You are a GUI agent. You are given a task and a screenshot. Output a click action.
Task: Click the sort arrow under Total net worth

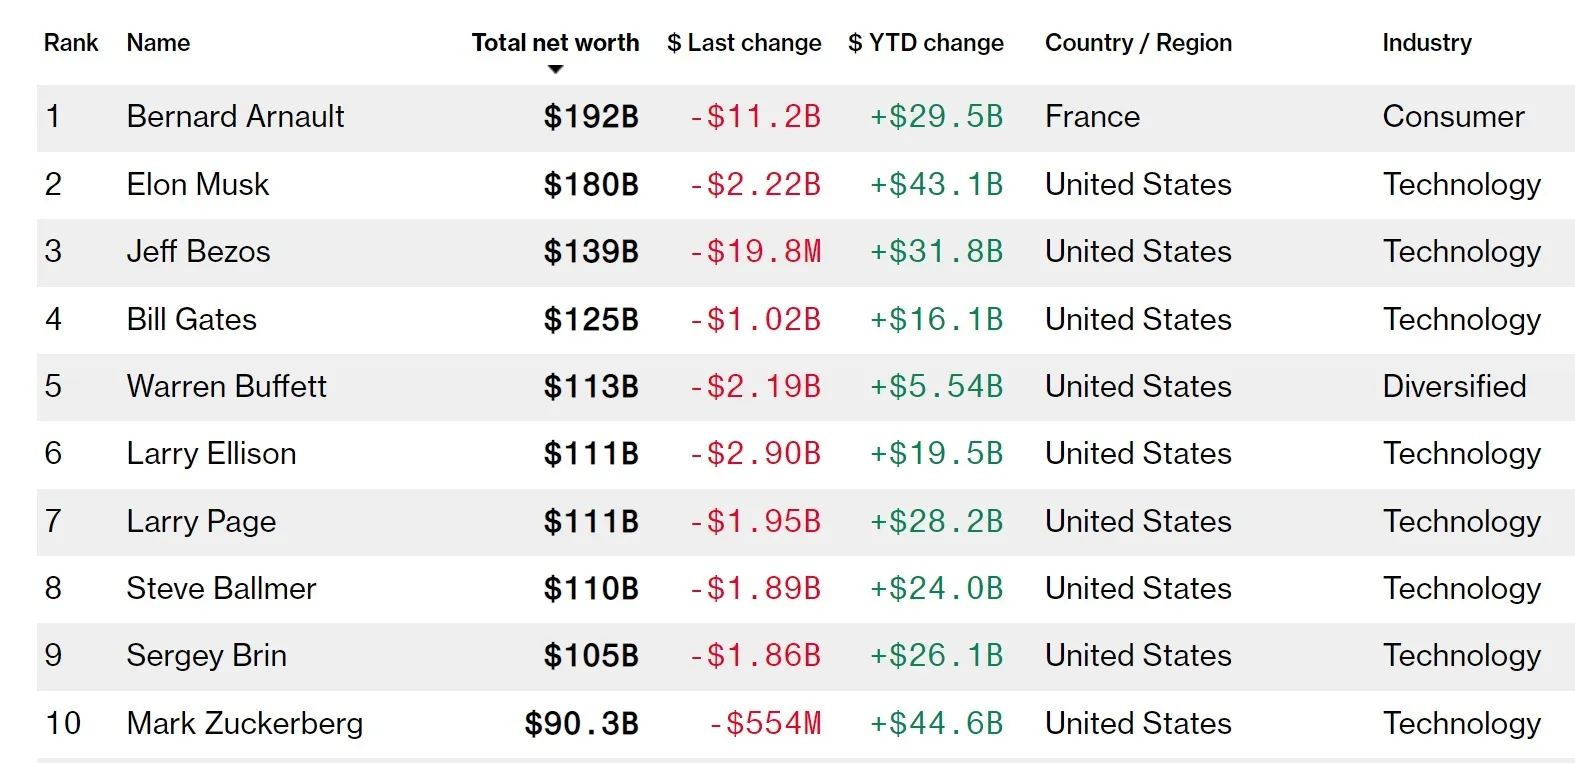coord(556,69)
